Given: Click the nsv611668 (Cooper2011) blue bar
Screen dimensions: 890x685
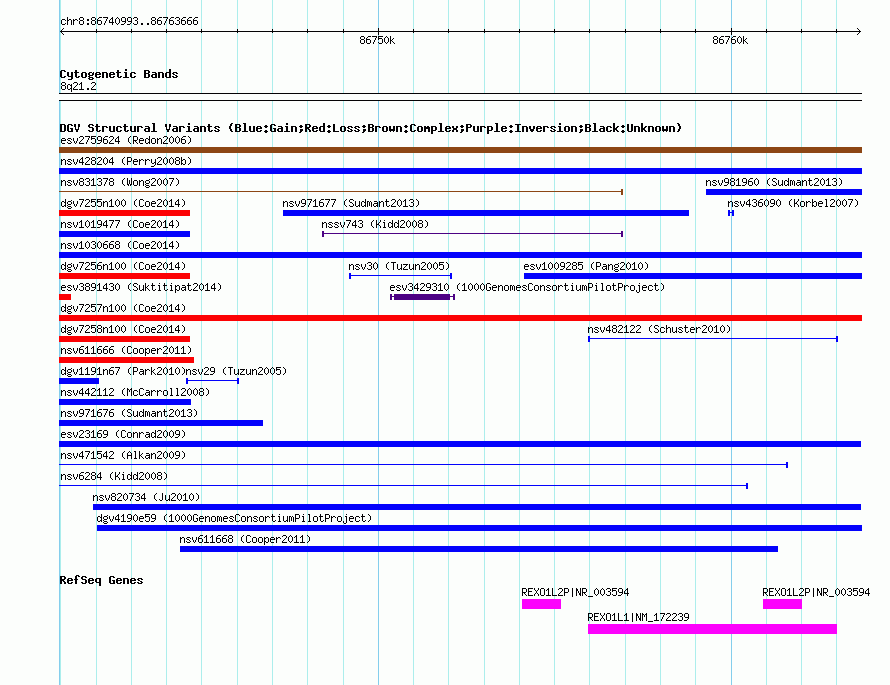Looking at the screenshot, I should pyautogui.click(x=478, y=549).
